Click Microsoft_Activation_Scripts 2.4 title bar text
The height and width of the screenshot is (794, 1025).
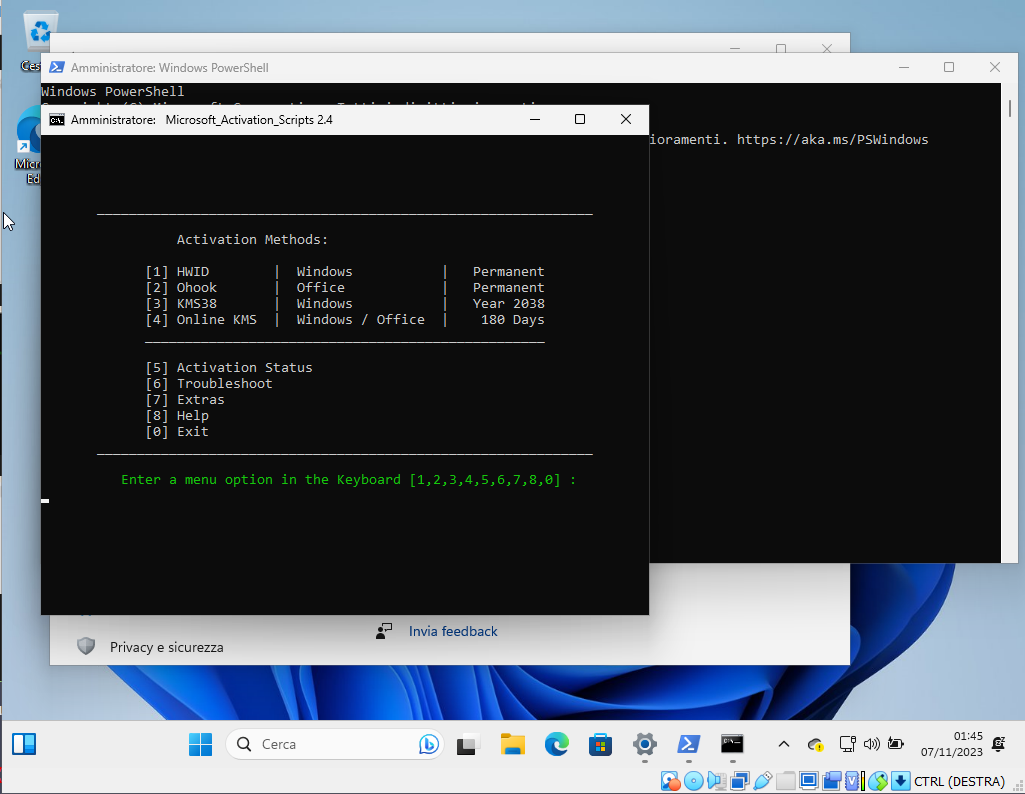249,120
